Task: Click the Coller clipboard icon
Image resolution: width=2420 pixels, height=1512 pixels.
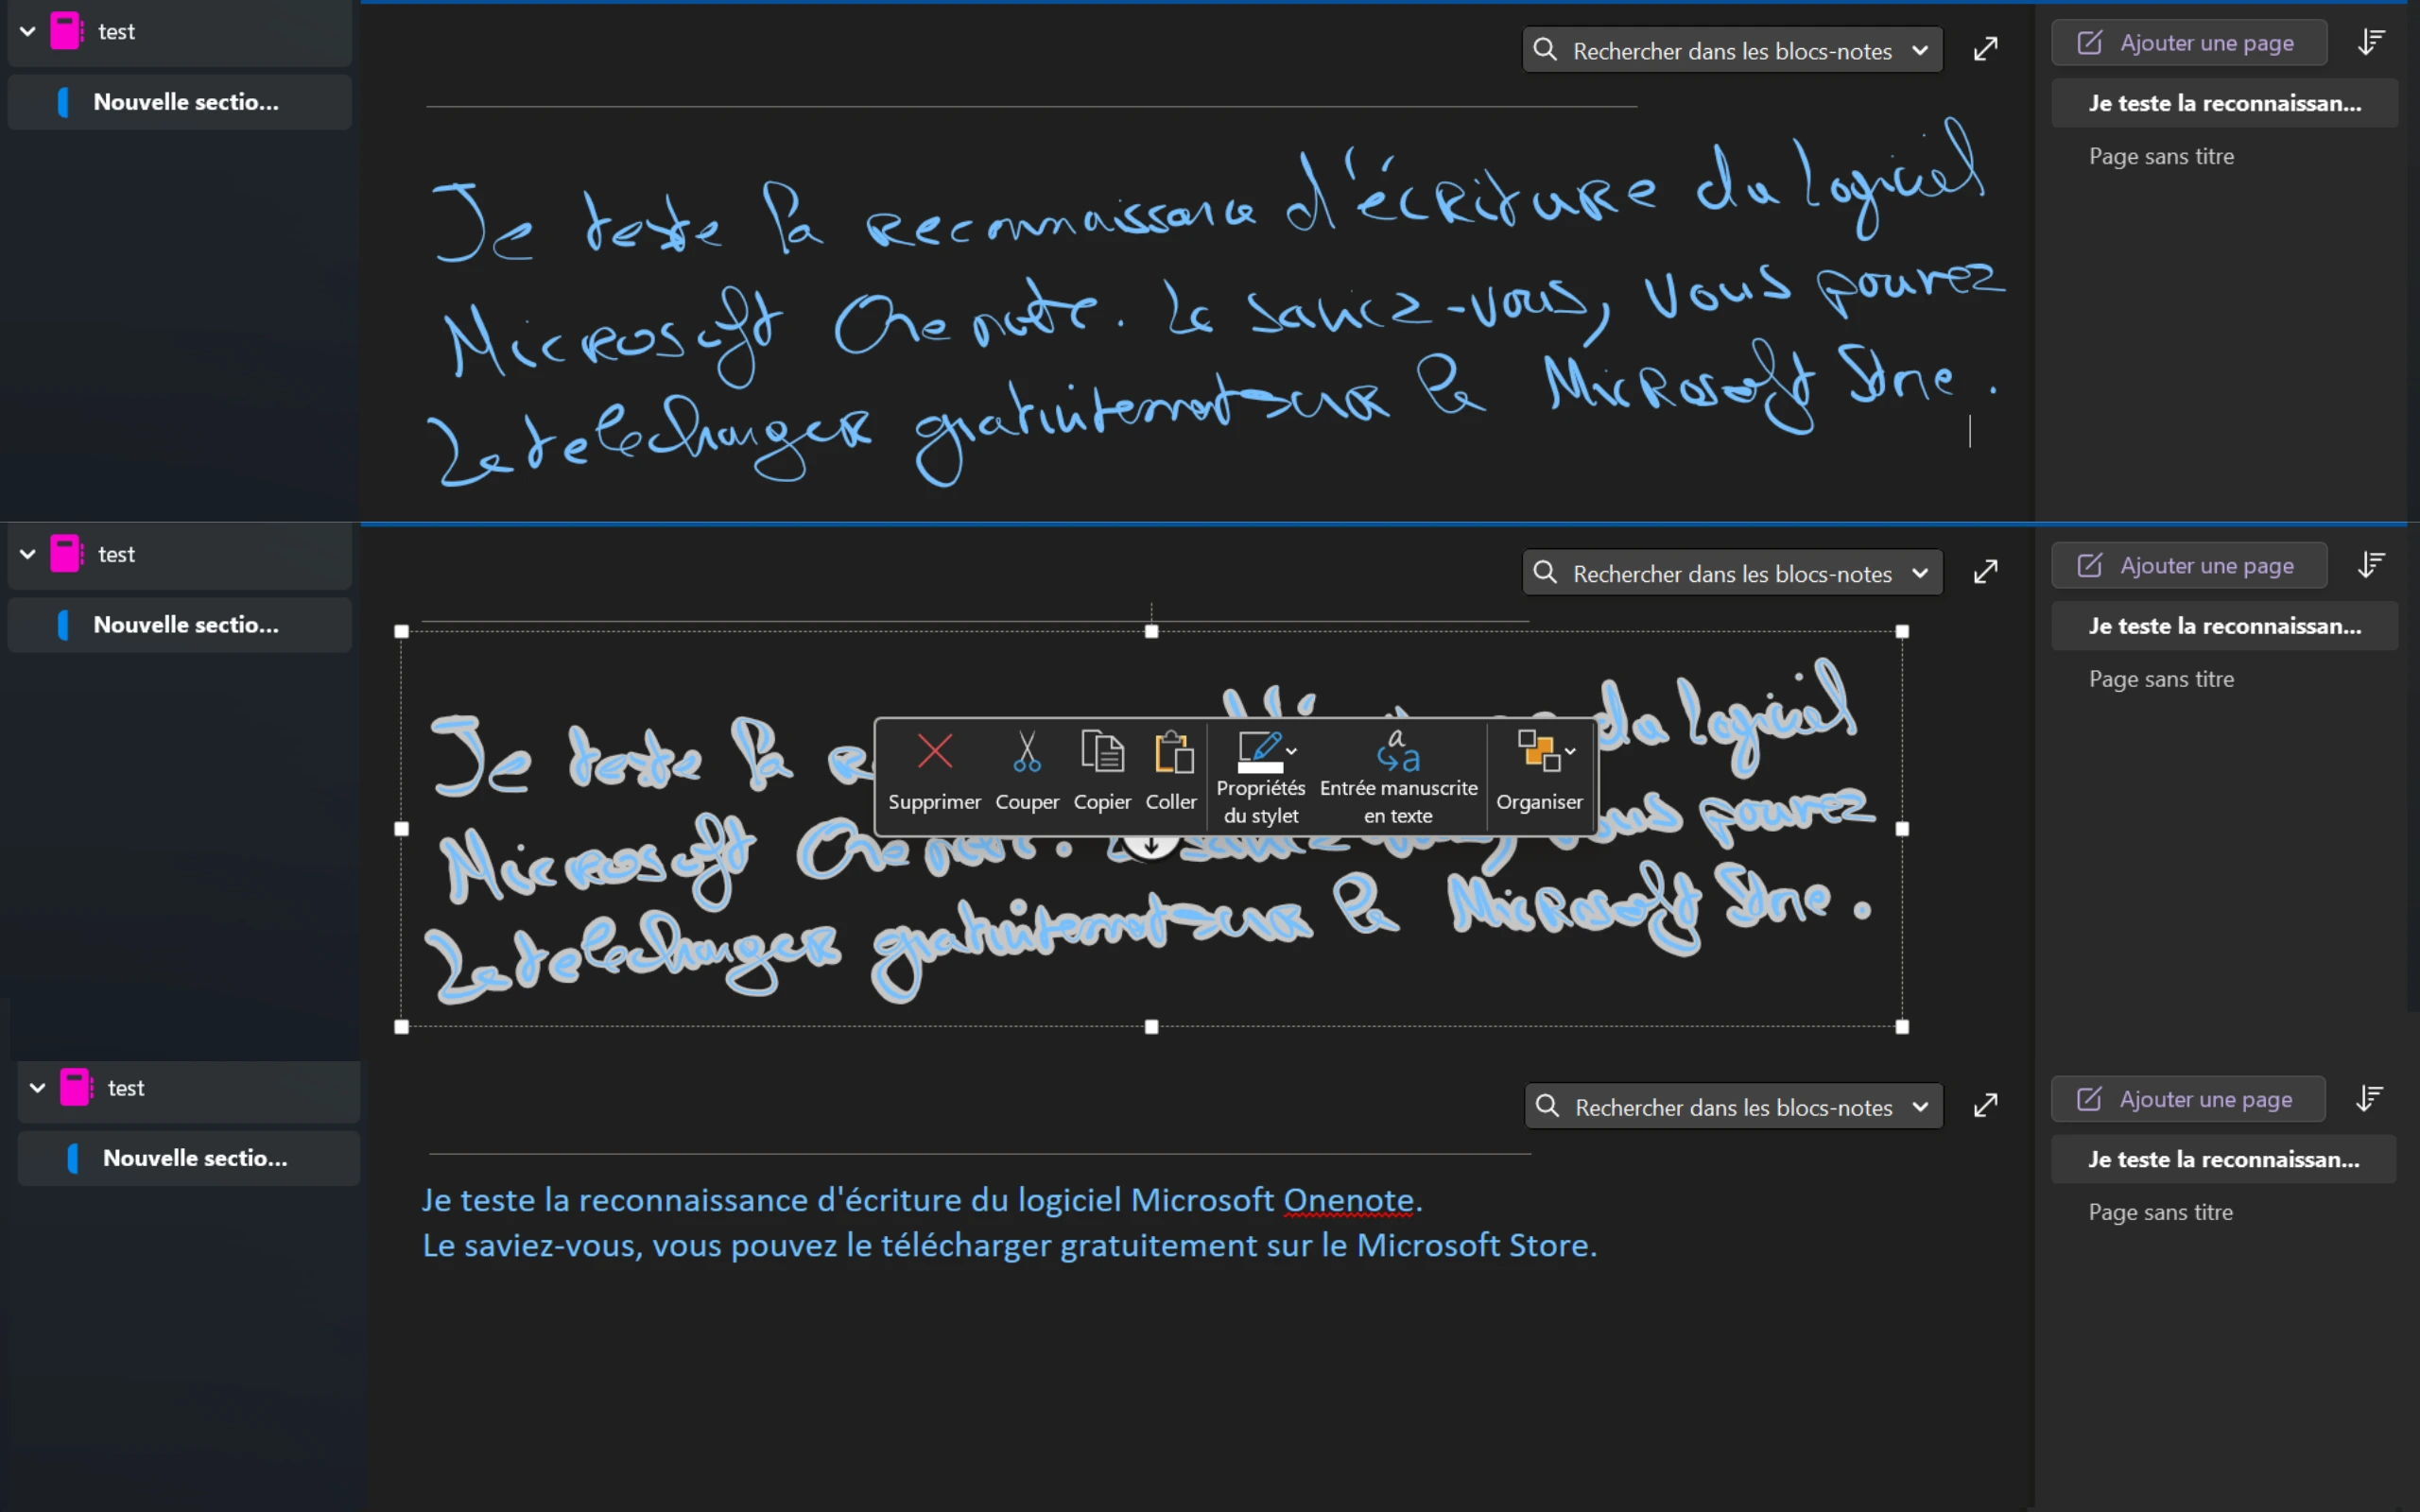Action: tap(1173, 752)
